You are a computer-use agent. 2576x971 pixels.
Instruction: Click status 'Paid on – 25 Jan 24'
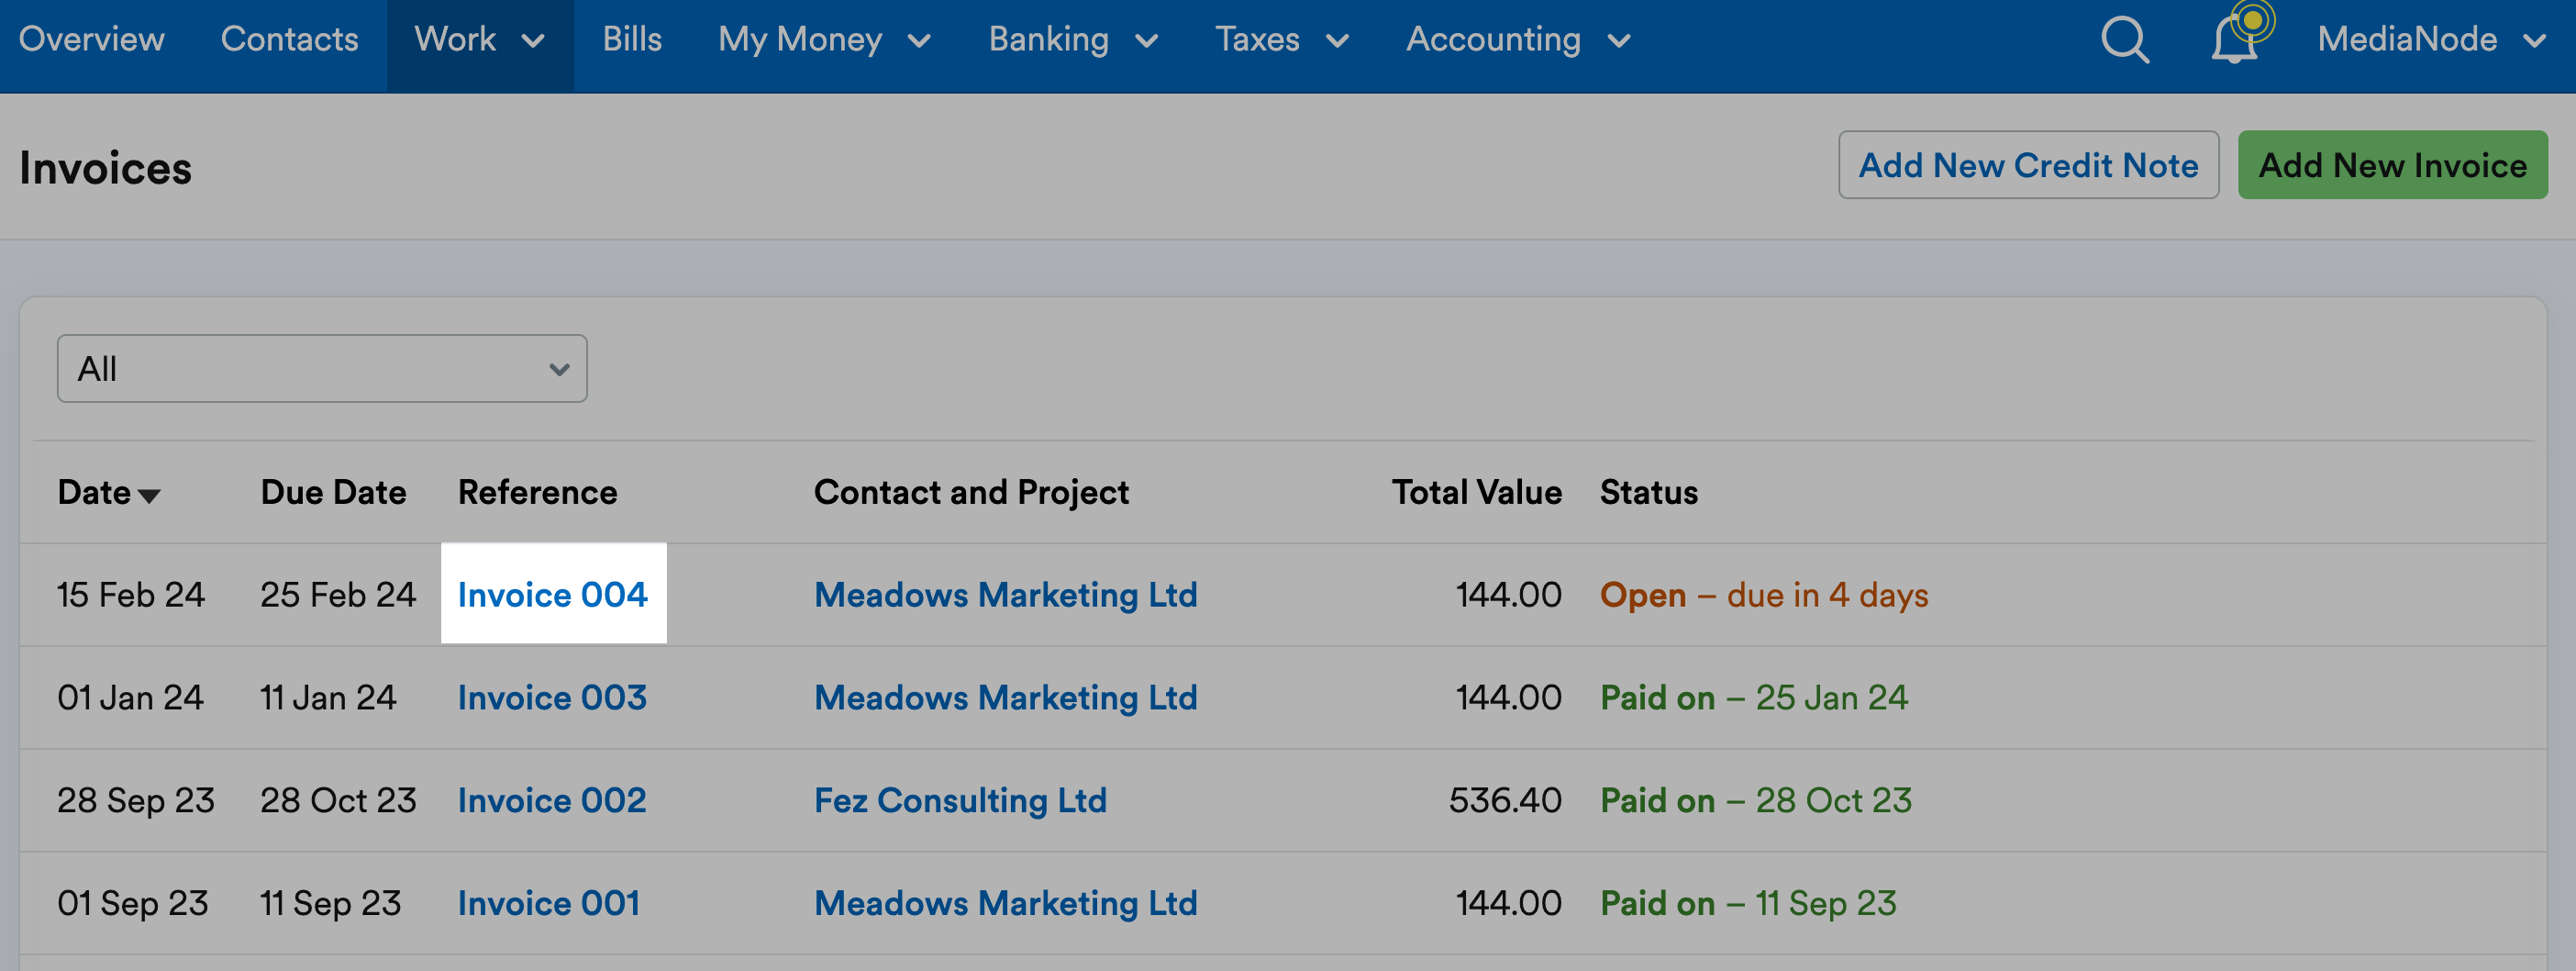click(x=1753, y=697)
